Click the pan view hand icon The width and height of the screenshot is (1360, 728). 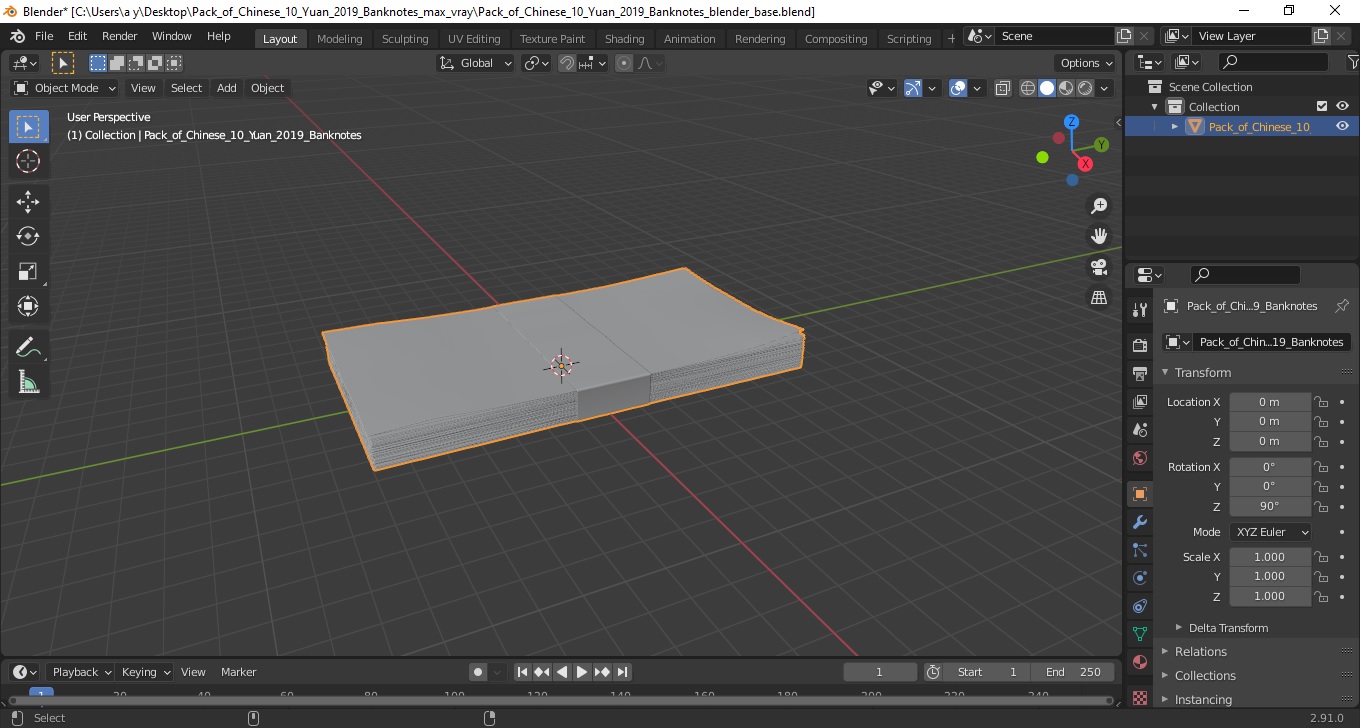[x=1099, y=237]
